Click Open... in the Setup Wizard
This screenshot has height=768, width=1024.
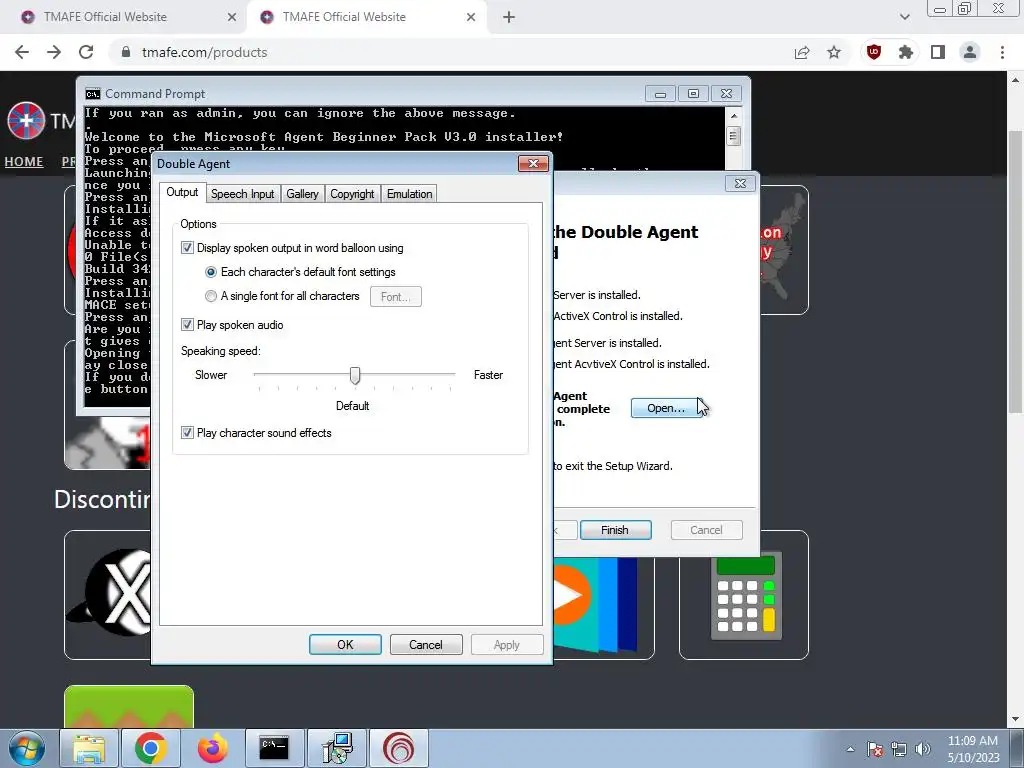(x=666, y=408)
